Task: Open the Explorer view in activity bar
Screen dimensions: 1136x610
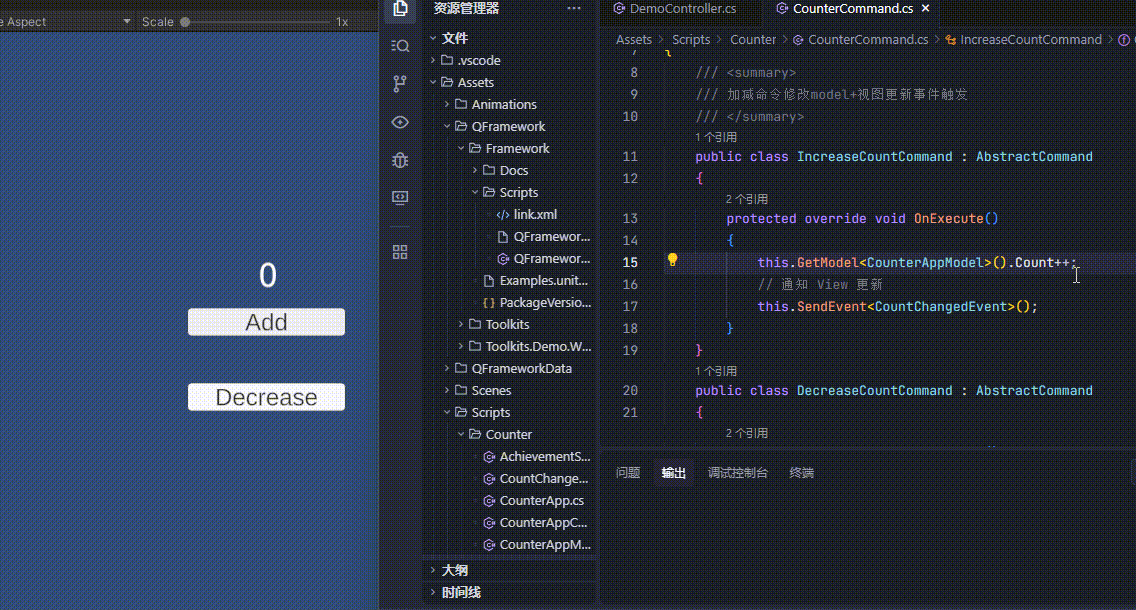Action: click(400, 9)
